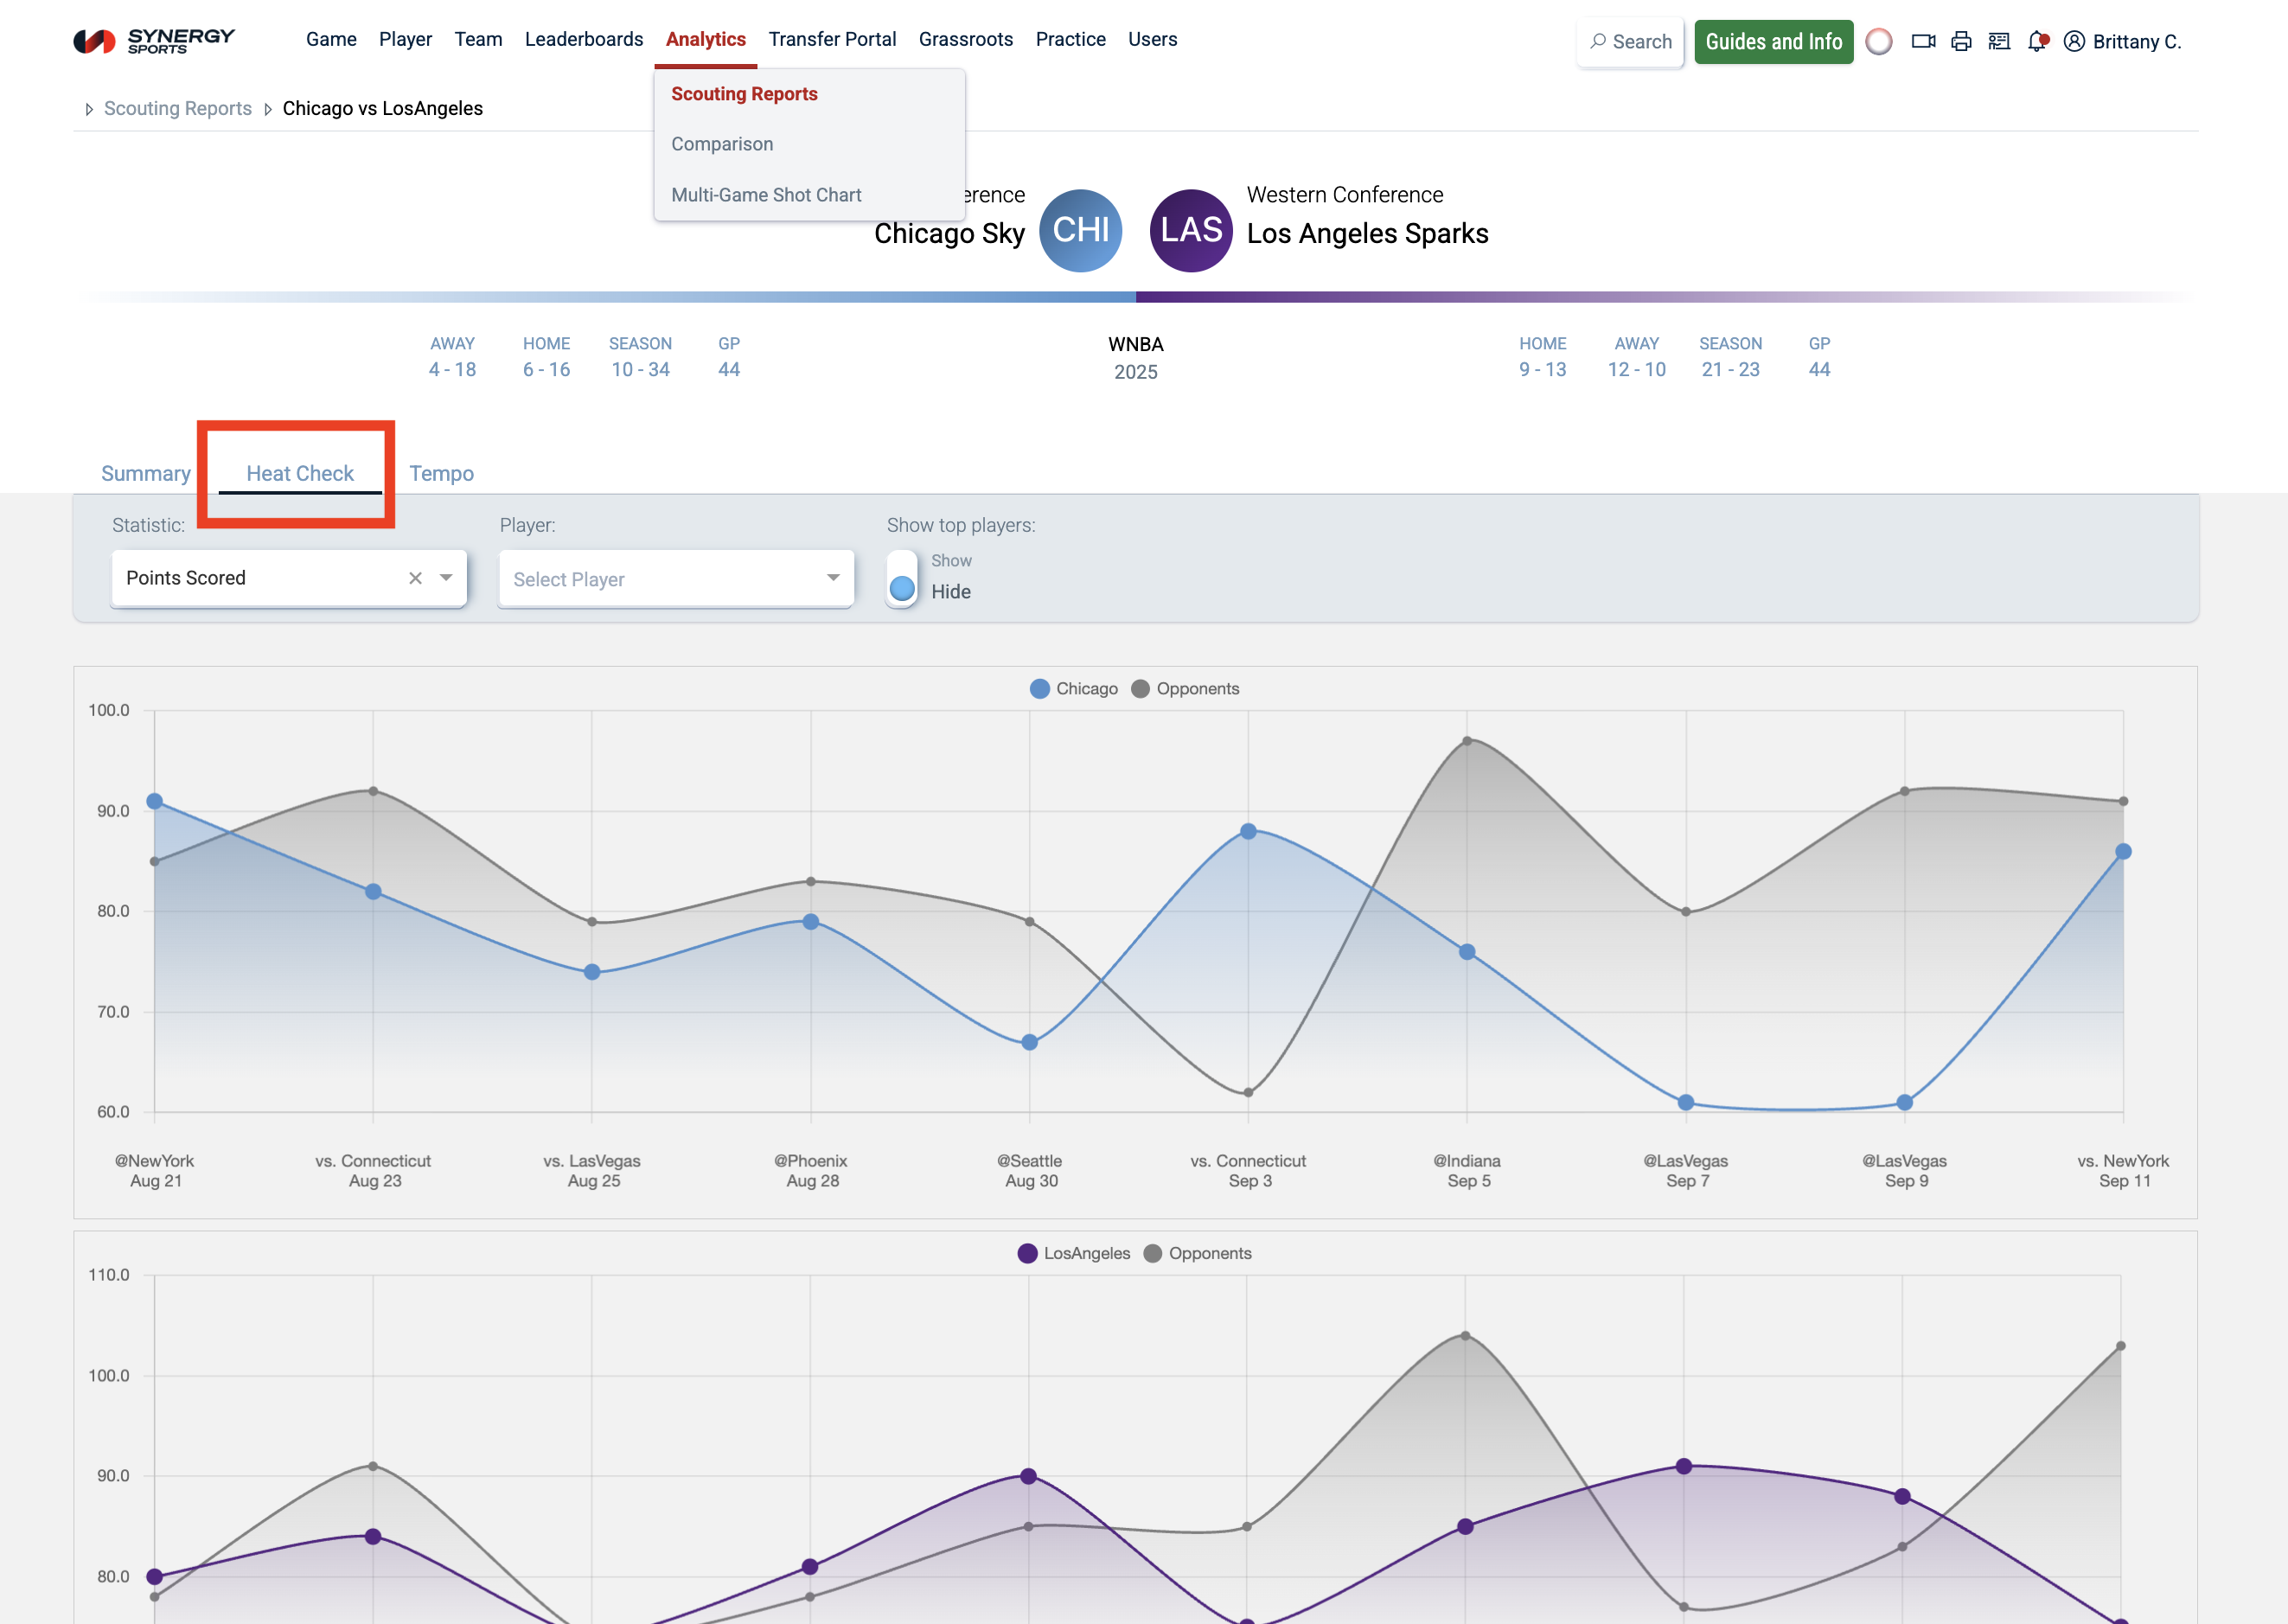Open the Grassroots menu

click(x=966, y=40)
